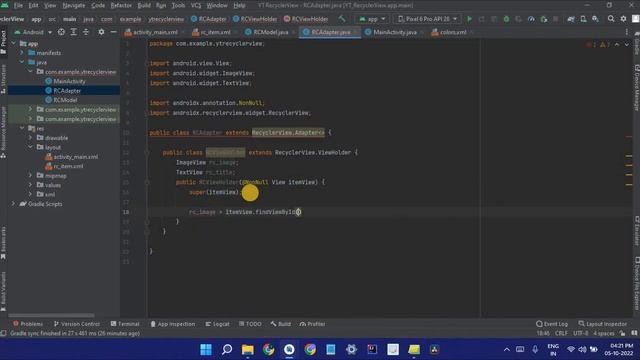Show hidden system tray icons chevron
Viewport: 640px width, 360px height.
pos(507,349)
